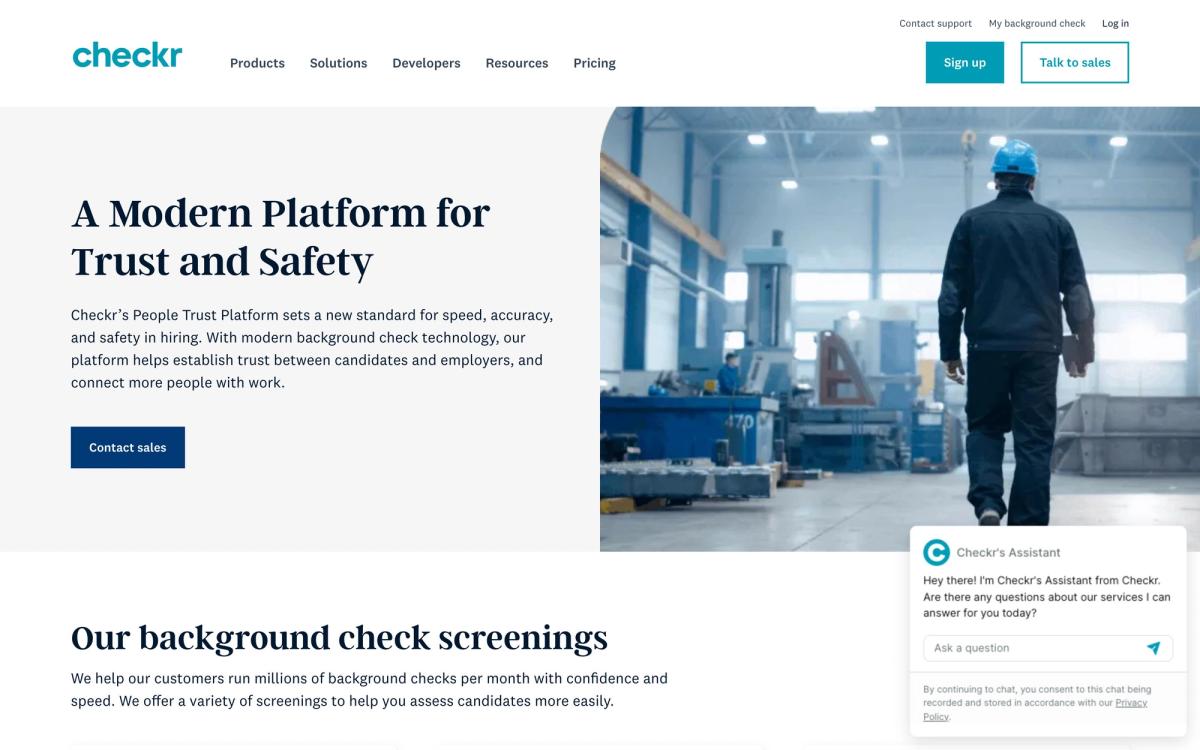
Task: Click the Contact support link
Action: [x=935, y=23]
